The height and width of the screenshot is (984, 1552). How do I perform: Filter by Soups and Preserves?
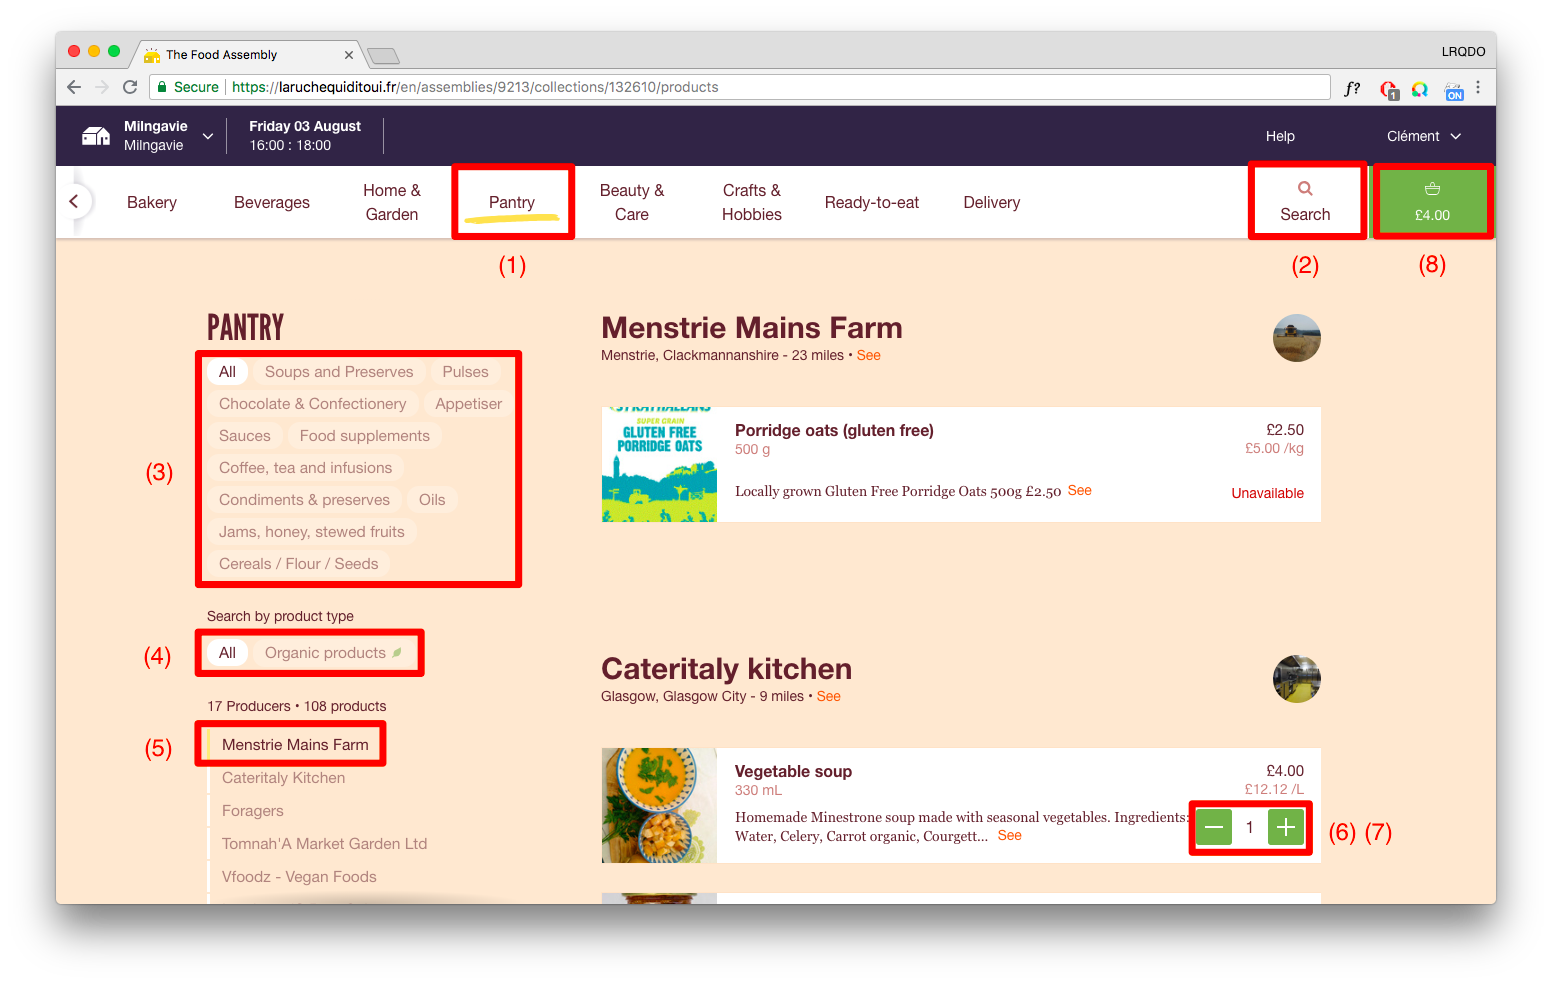tap(339, 372)
